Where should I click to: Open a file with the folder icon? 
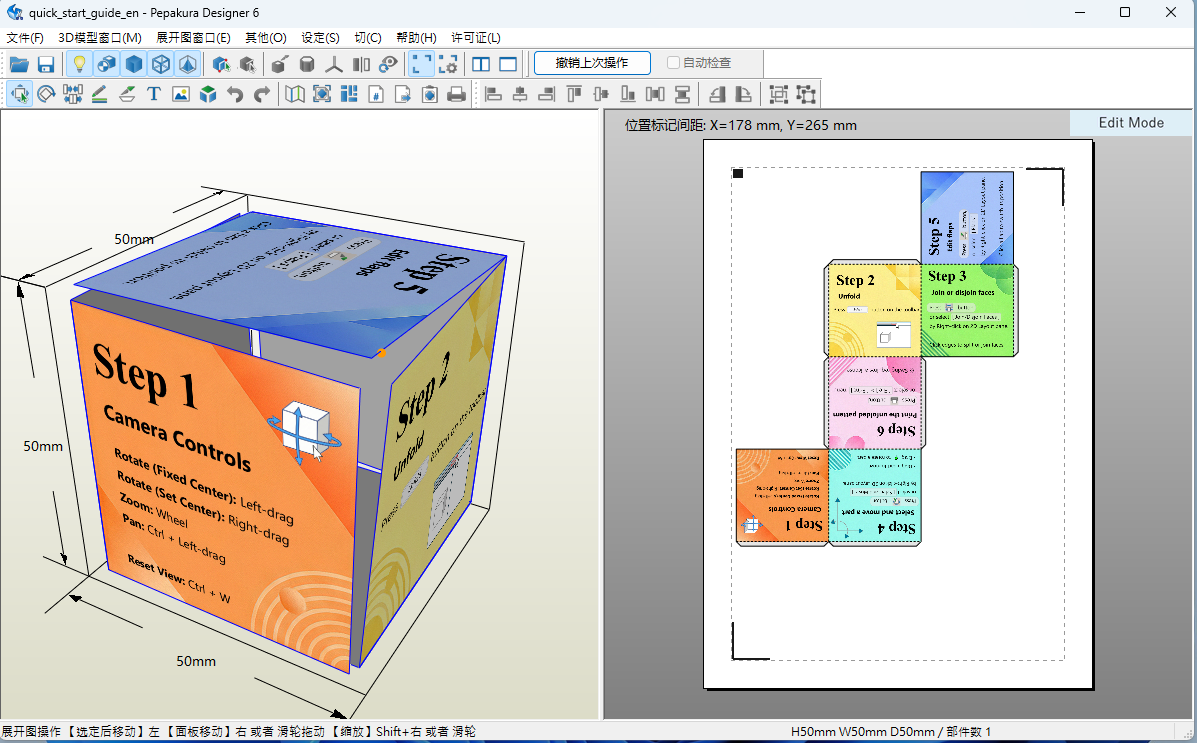(19, 64)
